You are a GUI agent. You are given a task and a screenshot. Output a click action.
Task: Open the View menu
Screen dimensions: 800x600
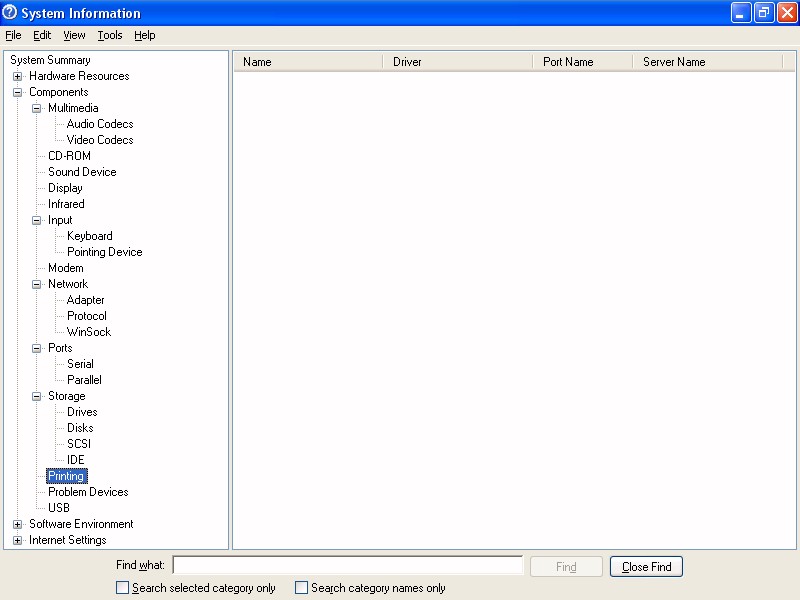tap(74, 35)
